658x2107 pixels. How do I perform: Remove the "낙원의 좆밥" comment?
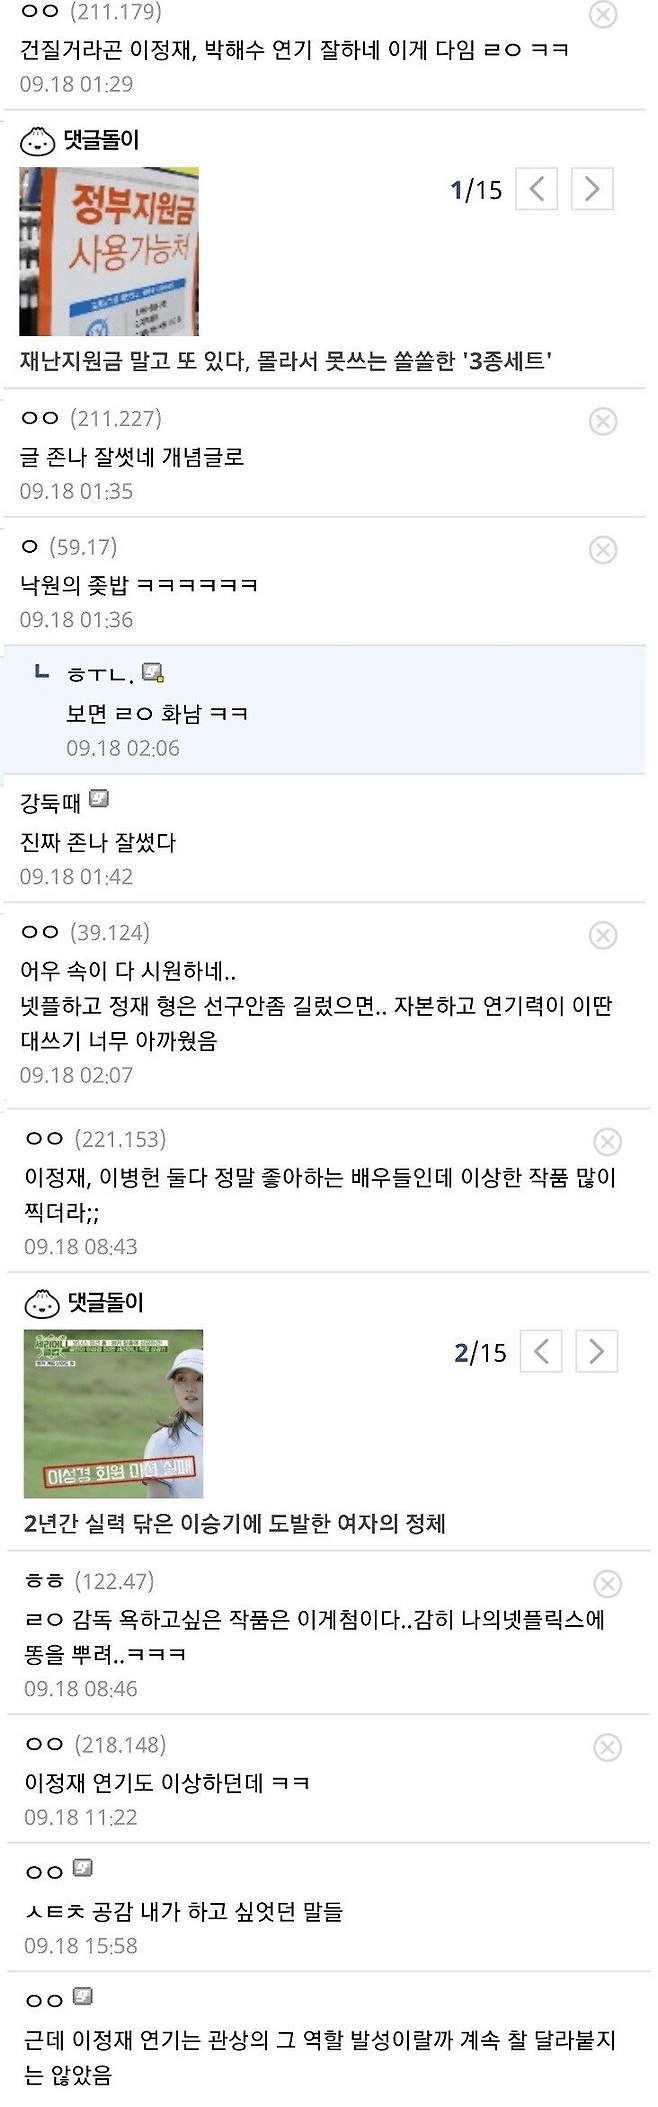pos(604,547)
